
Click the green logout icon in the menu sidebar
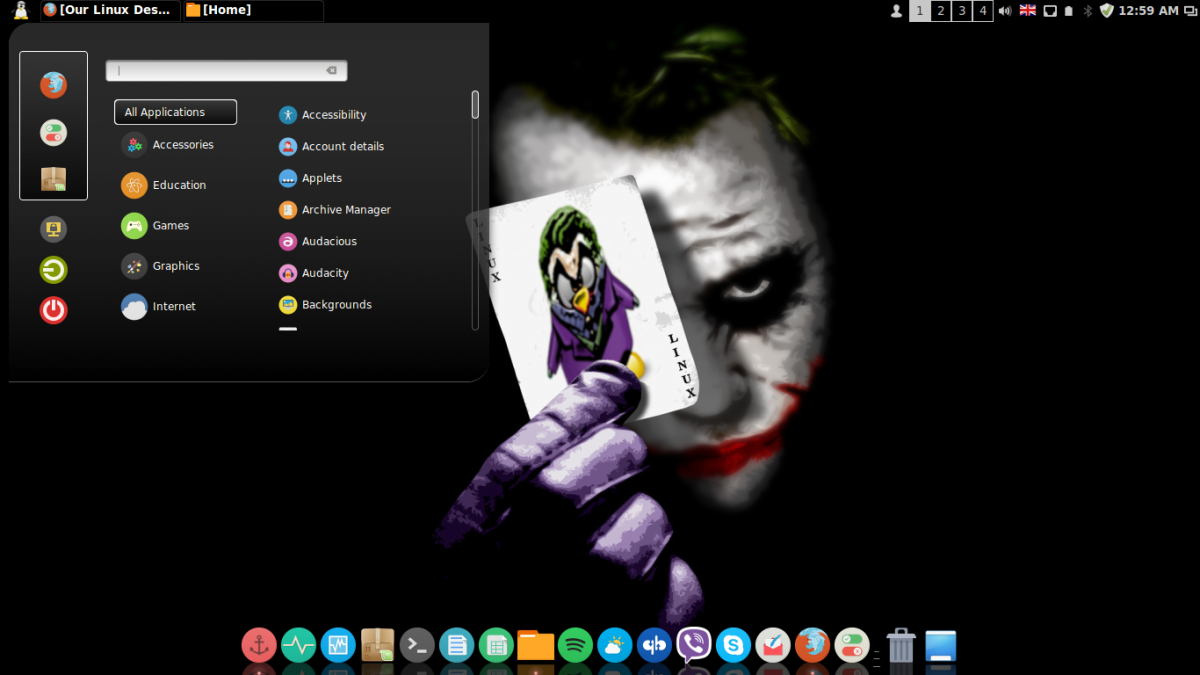coord(53,270)
